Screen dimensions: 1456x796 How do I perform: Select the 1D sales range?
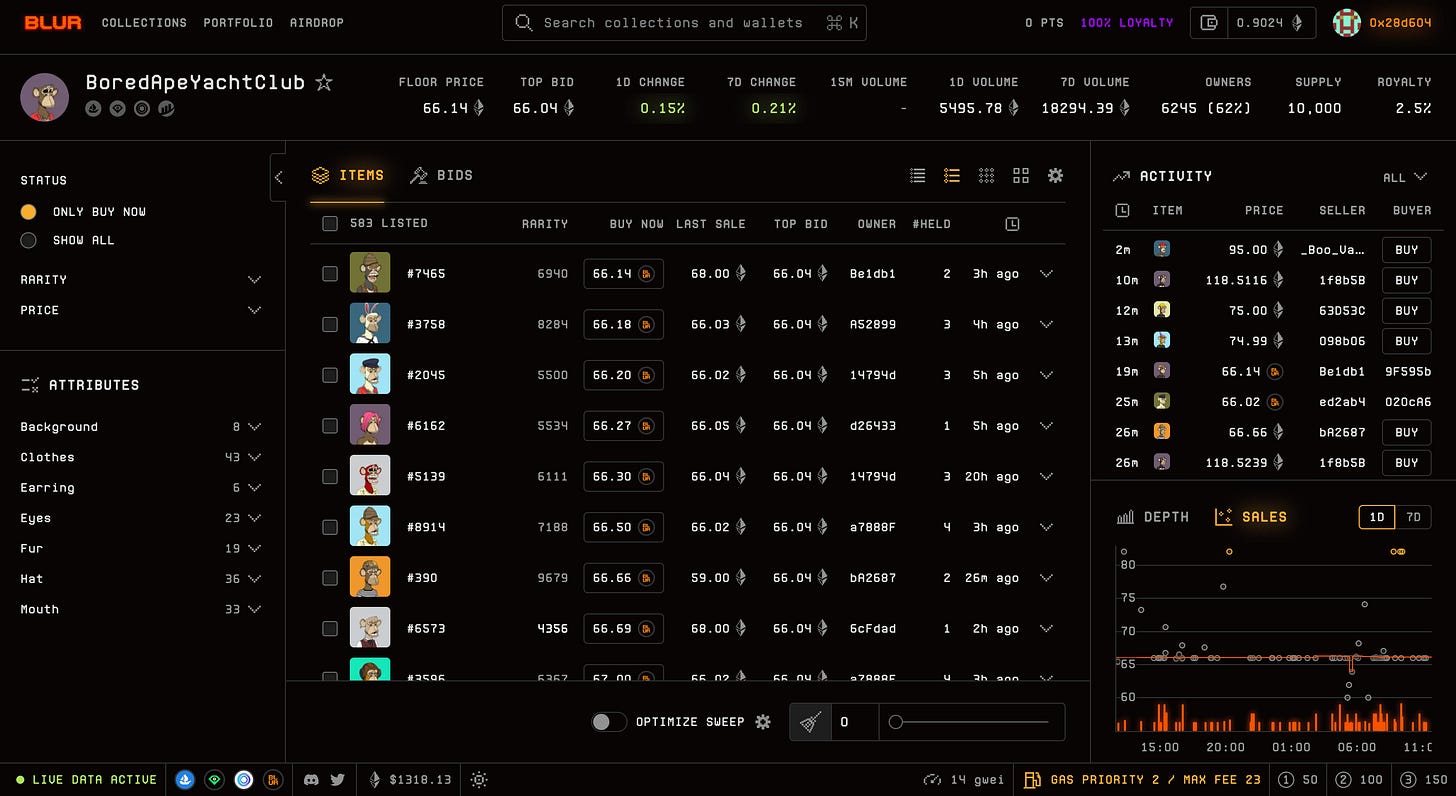coord(1377,517)
